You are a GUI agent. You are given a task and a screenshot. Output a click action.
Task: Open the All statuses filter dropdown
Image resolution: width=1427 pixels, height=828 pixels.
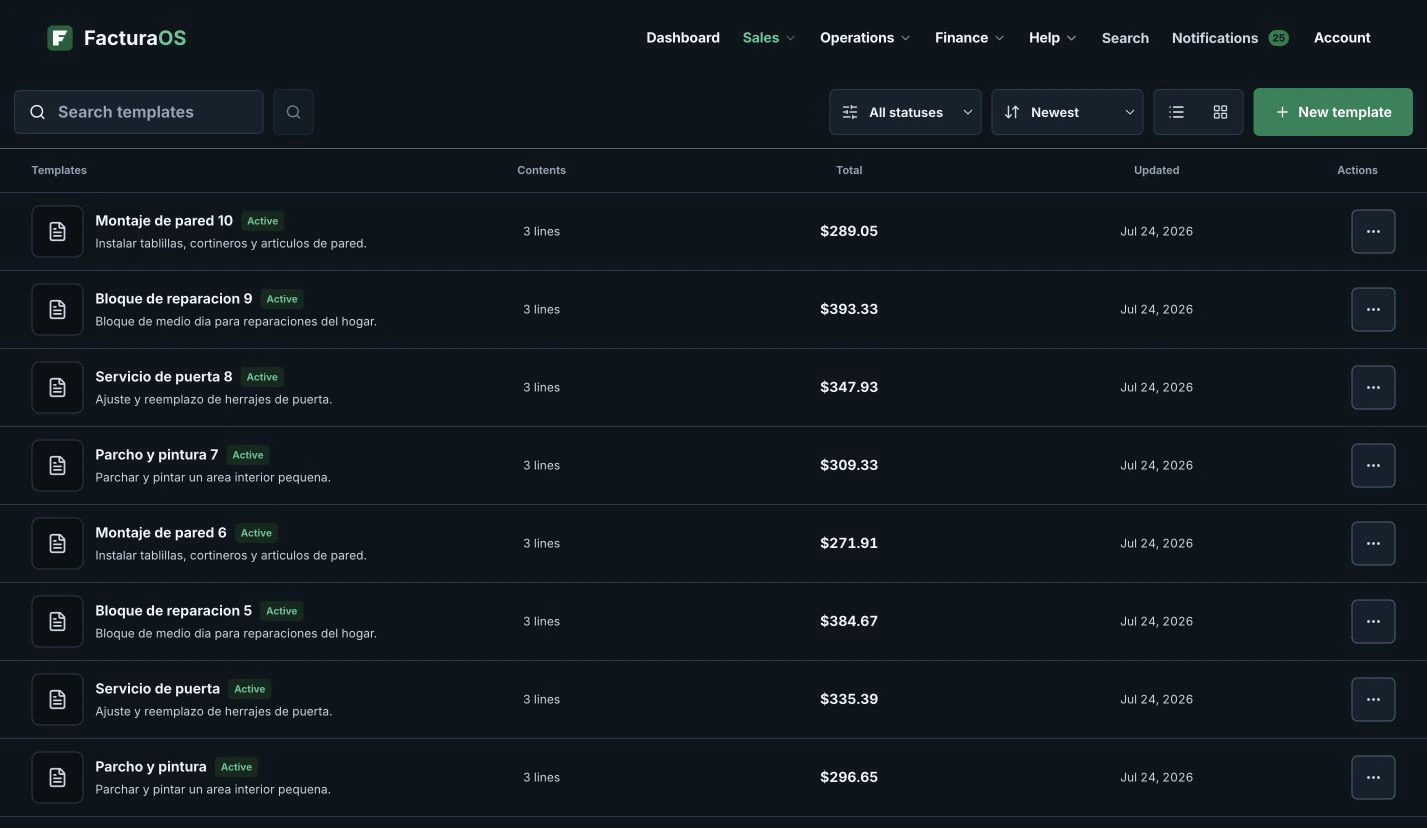[x=905, y=112]
